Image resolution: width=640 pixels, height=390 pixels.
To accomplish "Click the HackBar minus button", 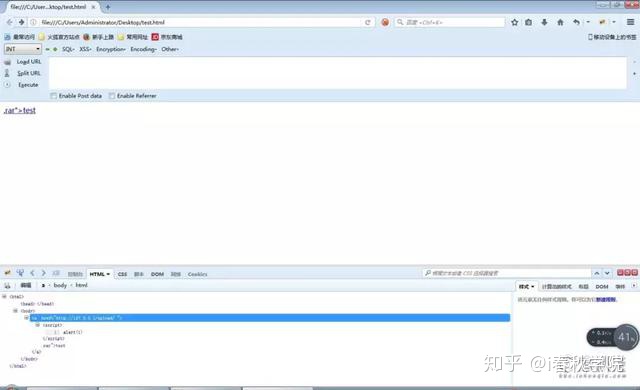I will [x=47, y=49].
